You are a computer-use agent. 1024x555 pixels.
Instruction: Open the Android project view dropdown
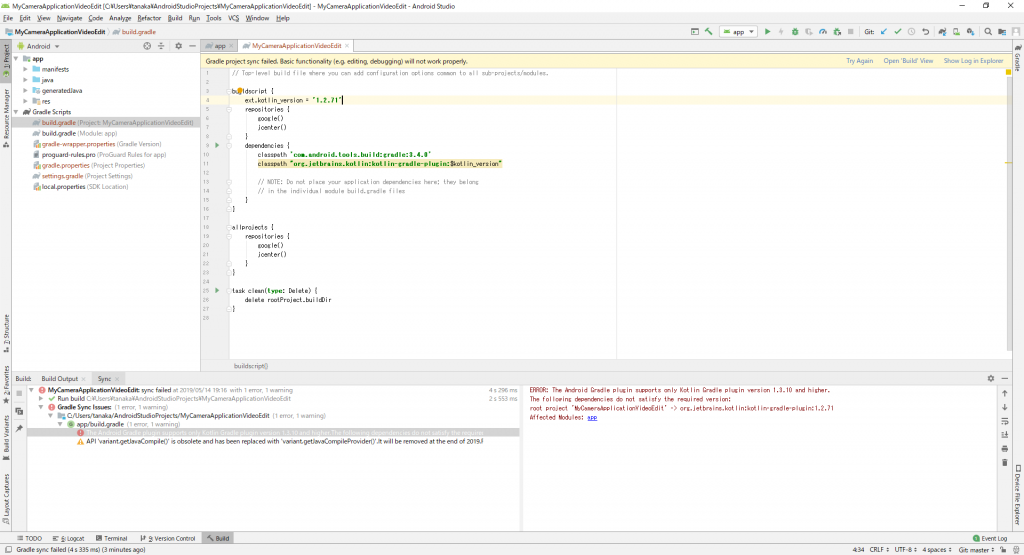39,46
